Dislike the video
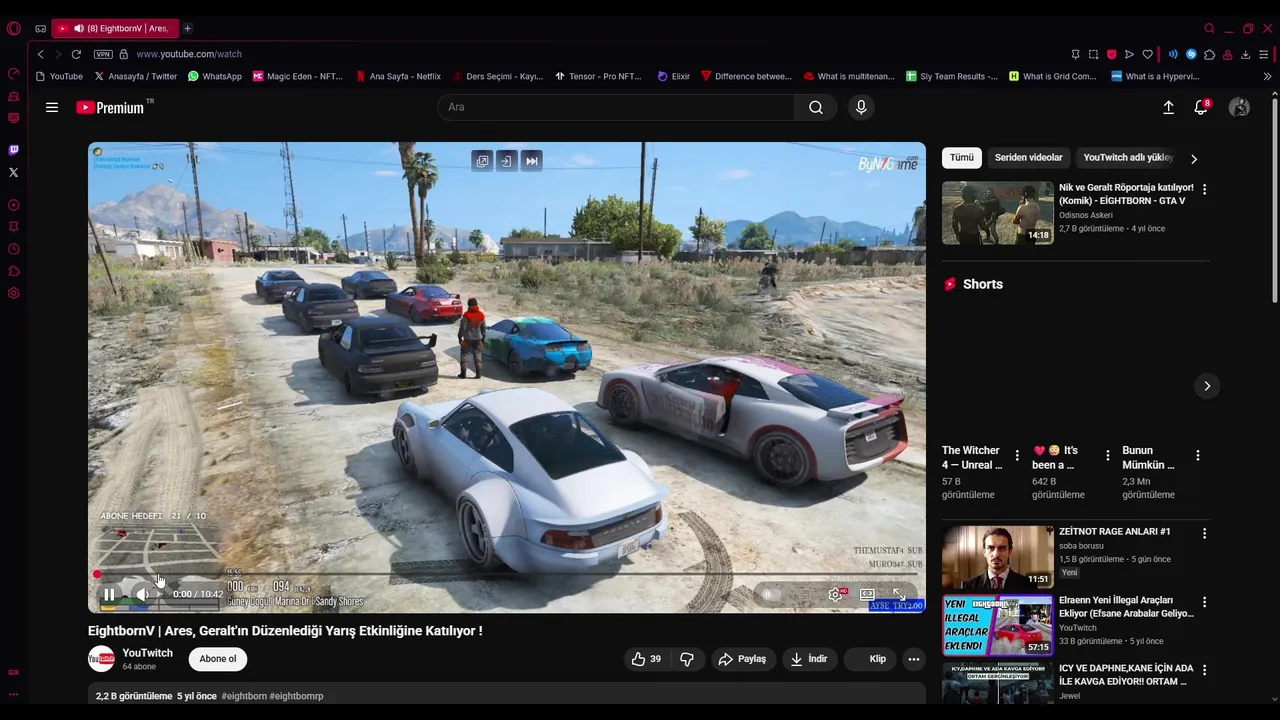 (x=687, y=659)
